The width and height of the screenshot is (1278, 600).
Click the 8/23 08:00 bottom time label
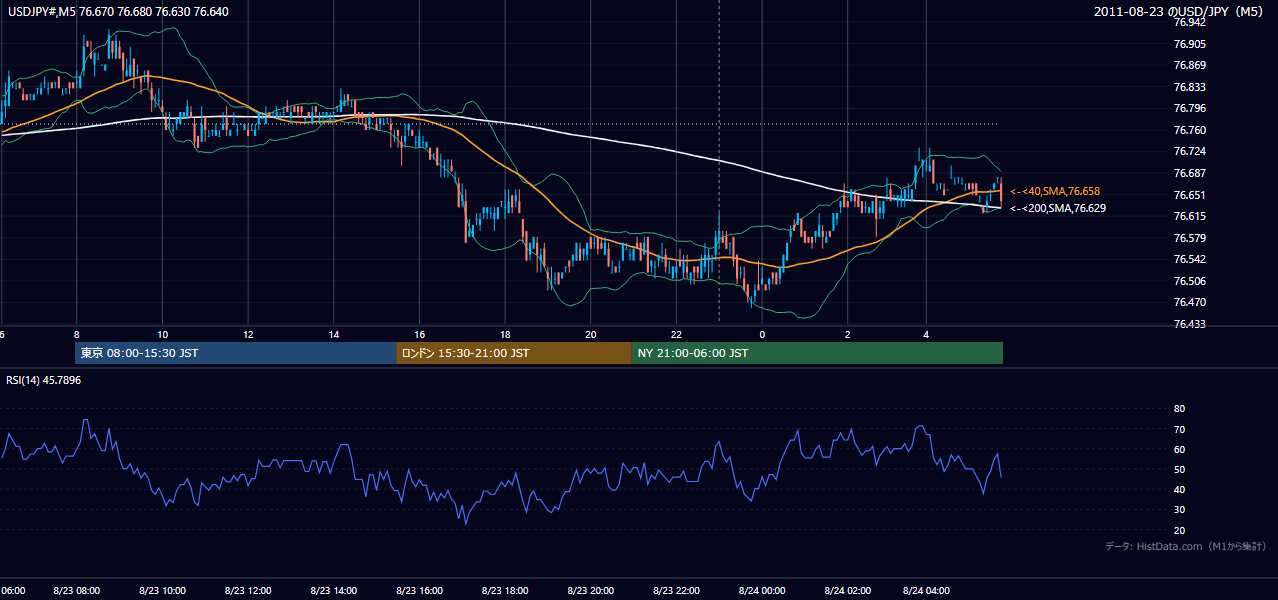(76, 590)
